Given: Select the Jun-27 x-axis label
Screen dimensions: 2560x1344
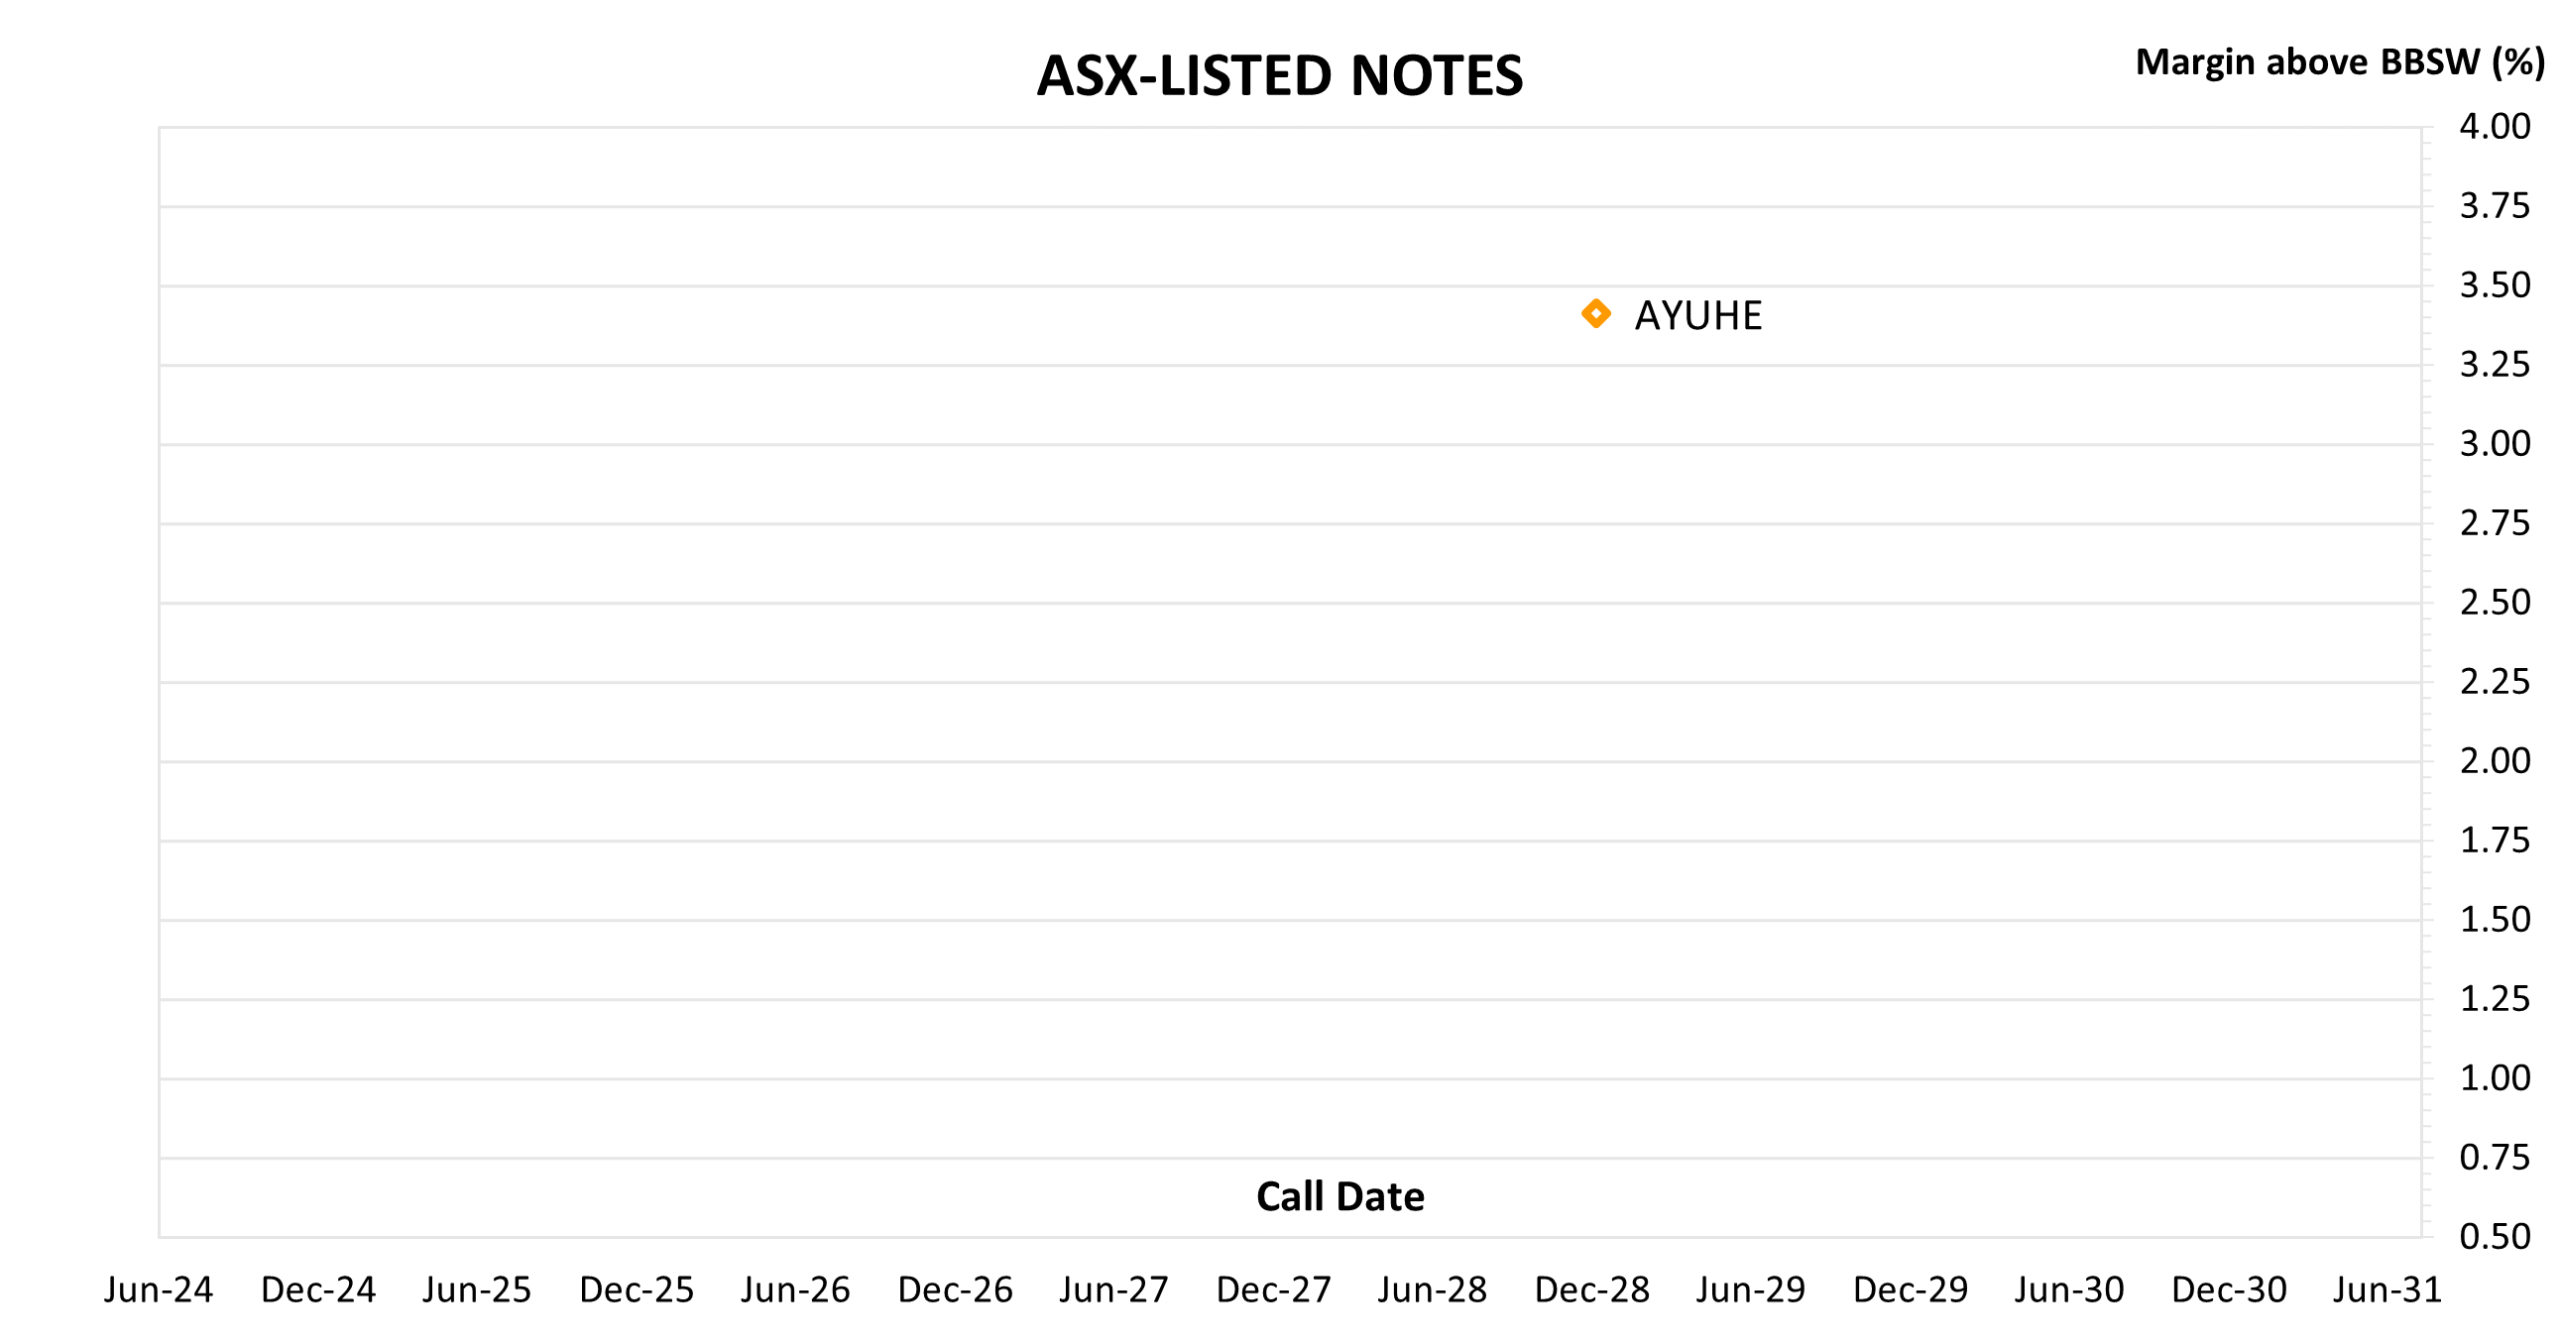Looking at the screenshot, I should (x=1114, y=1290).
